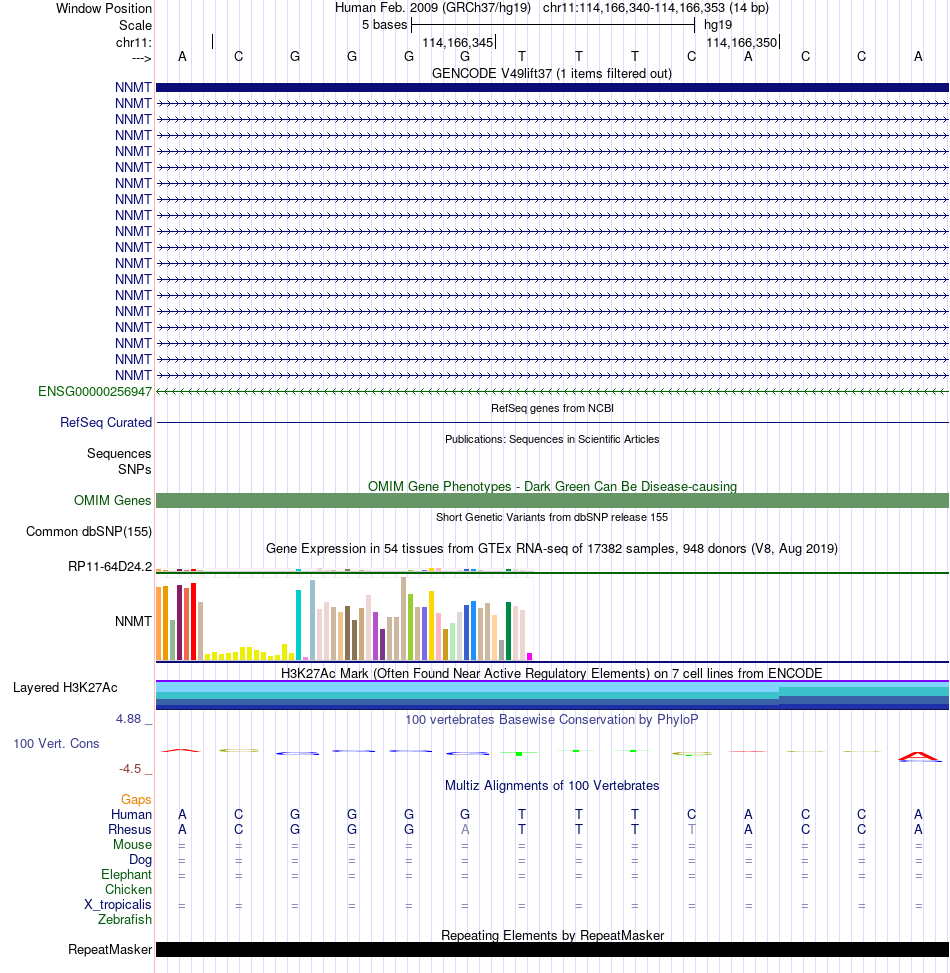Click the Human alignment row label

click(132, 814)
